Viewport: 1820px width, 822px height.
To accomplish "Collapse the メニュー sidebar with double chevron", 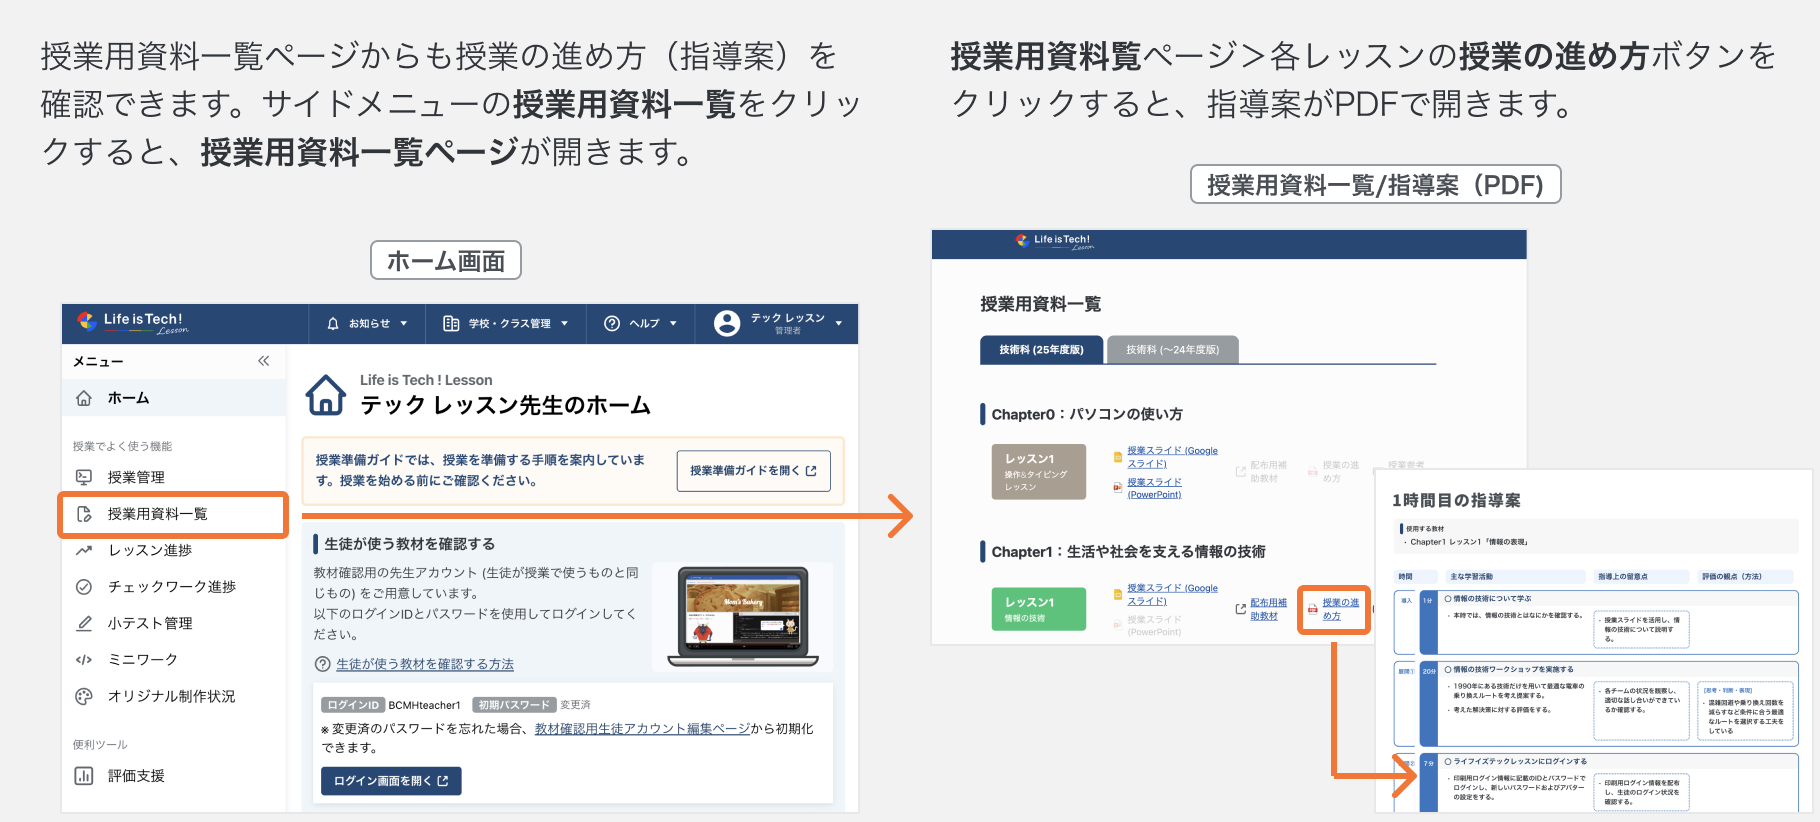I will [264, 361].
